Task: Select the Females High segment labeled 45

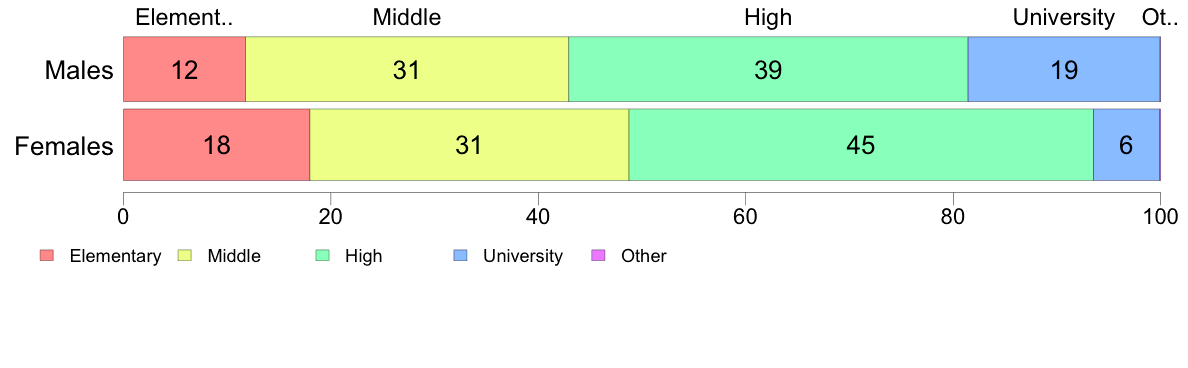Action: point(861,145)
